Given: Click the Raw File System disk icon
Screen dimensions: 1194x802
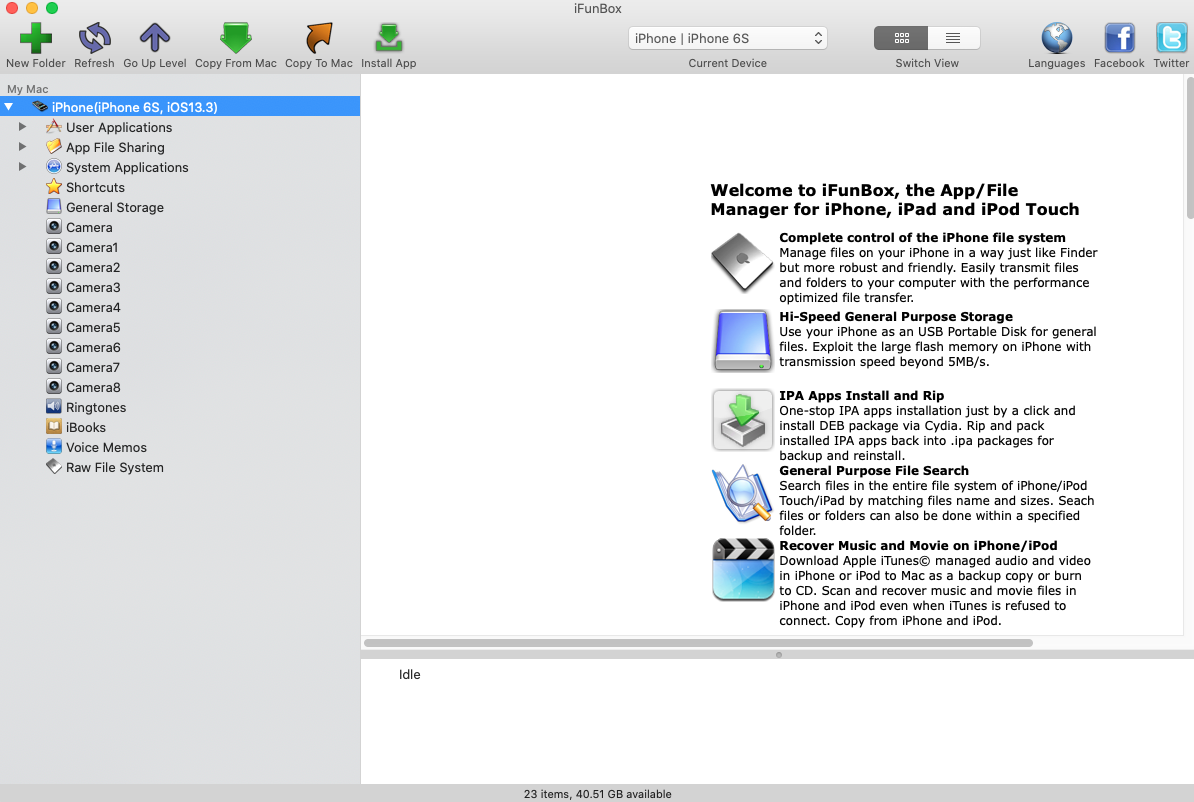Looking at the screenshot, I should [x=53, y=466].
